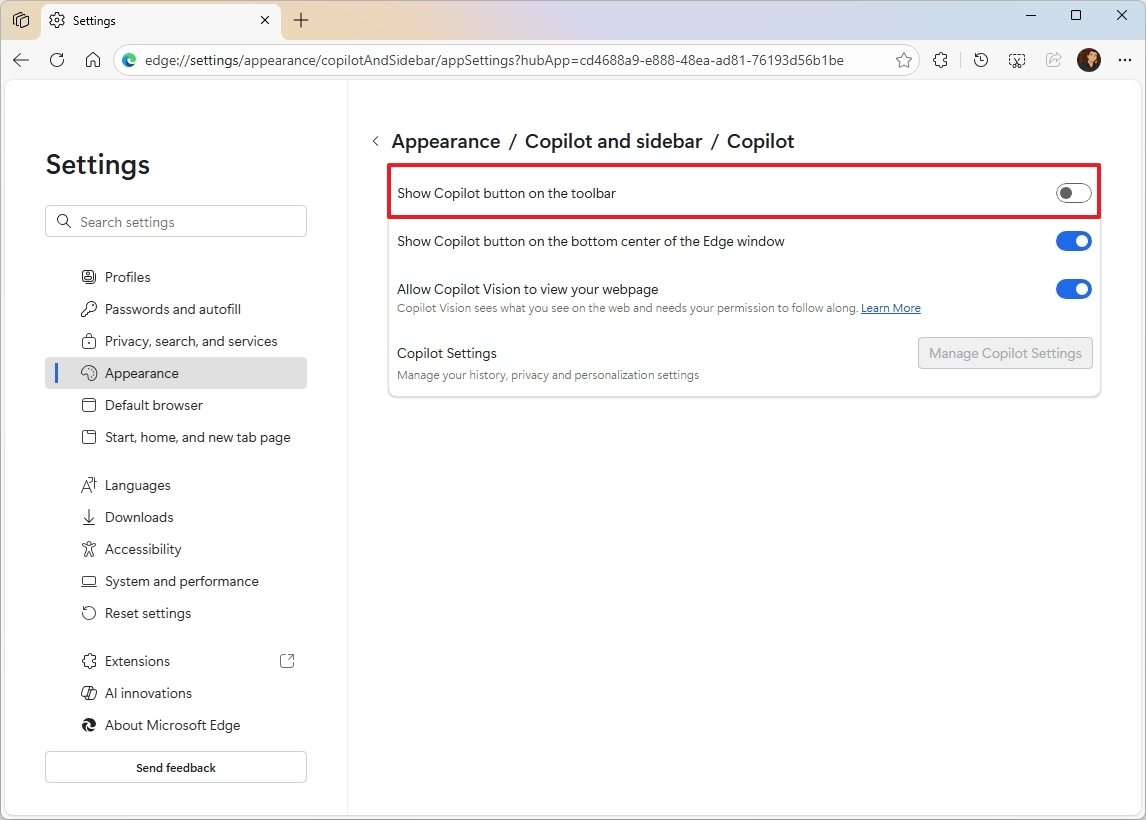Disable Copilot button on bottom center of window
Screen dimensions: 1146x820
click(1073, 241)
